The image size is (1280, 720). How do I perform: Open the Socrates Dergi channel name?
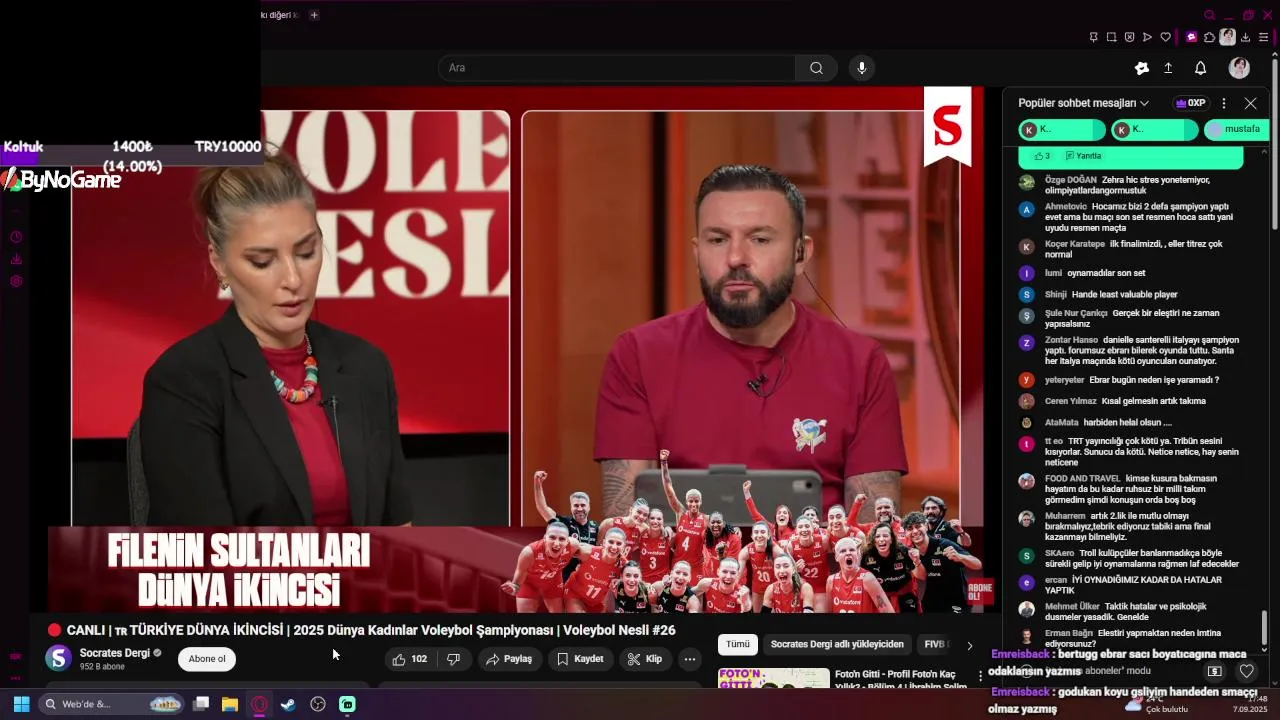115,653
